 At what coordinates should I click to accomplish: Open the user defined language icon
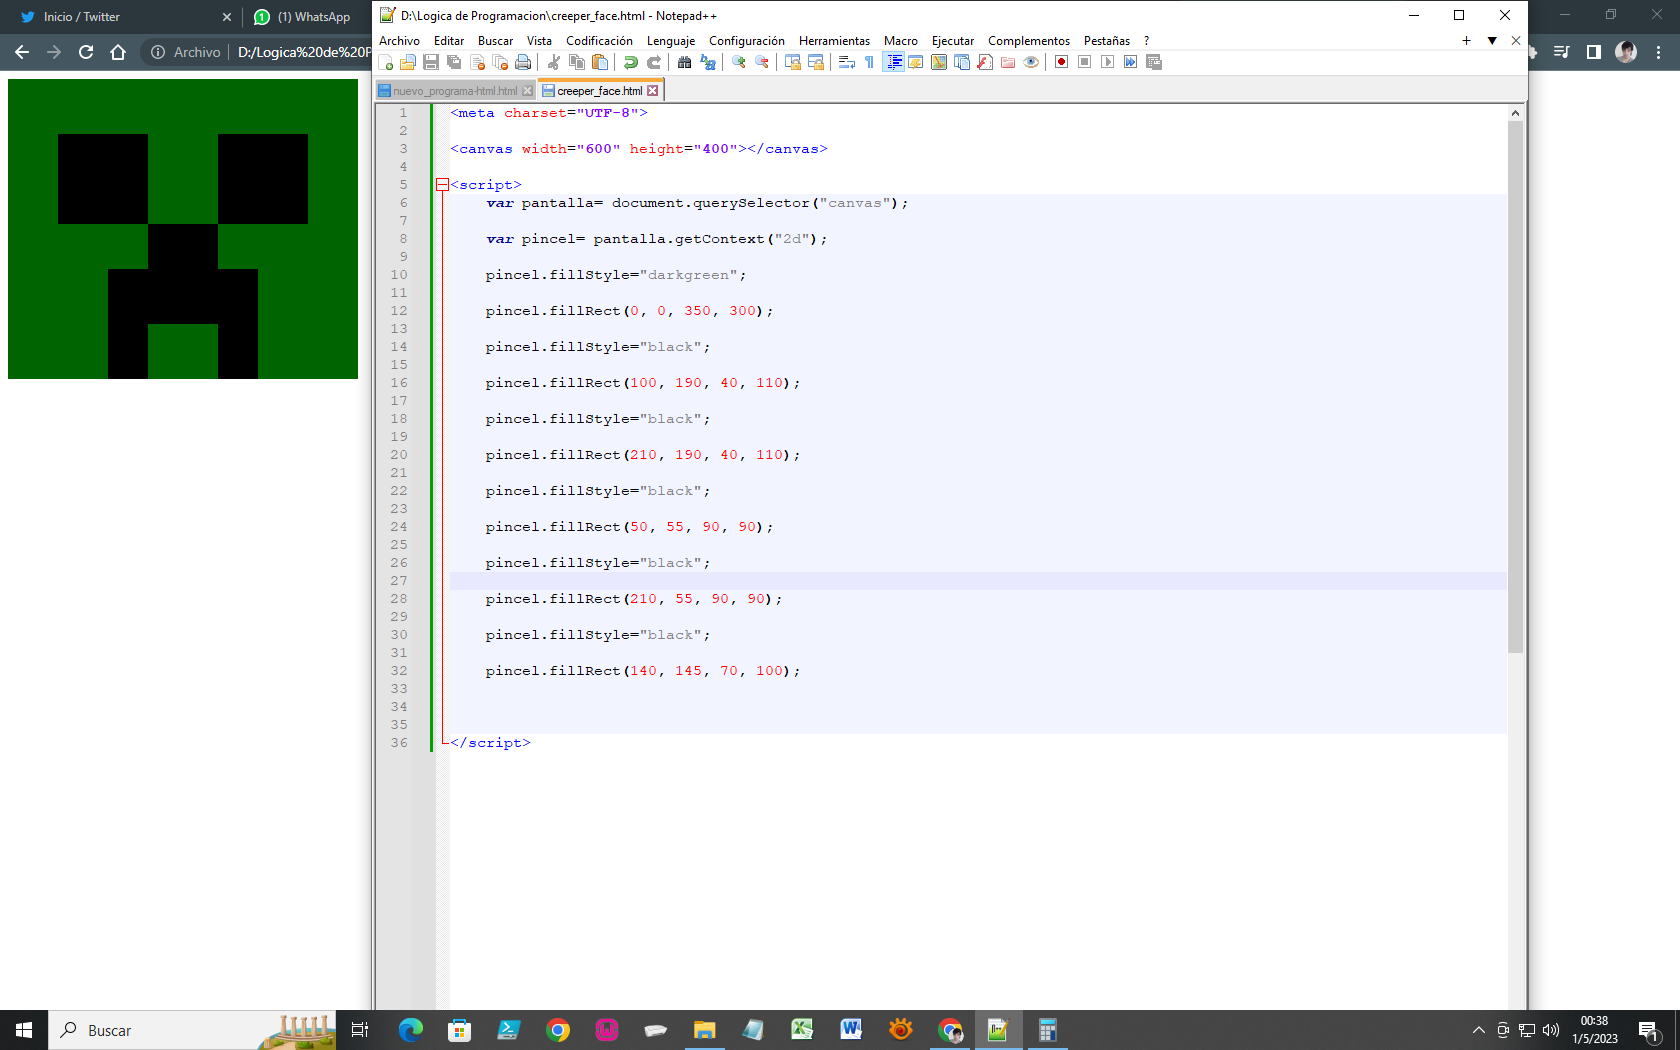point(916,62)
